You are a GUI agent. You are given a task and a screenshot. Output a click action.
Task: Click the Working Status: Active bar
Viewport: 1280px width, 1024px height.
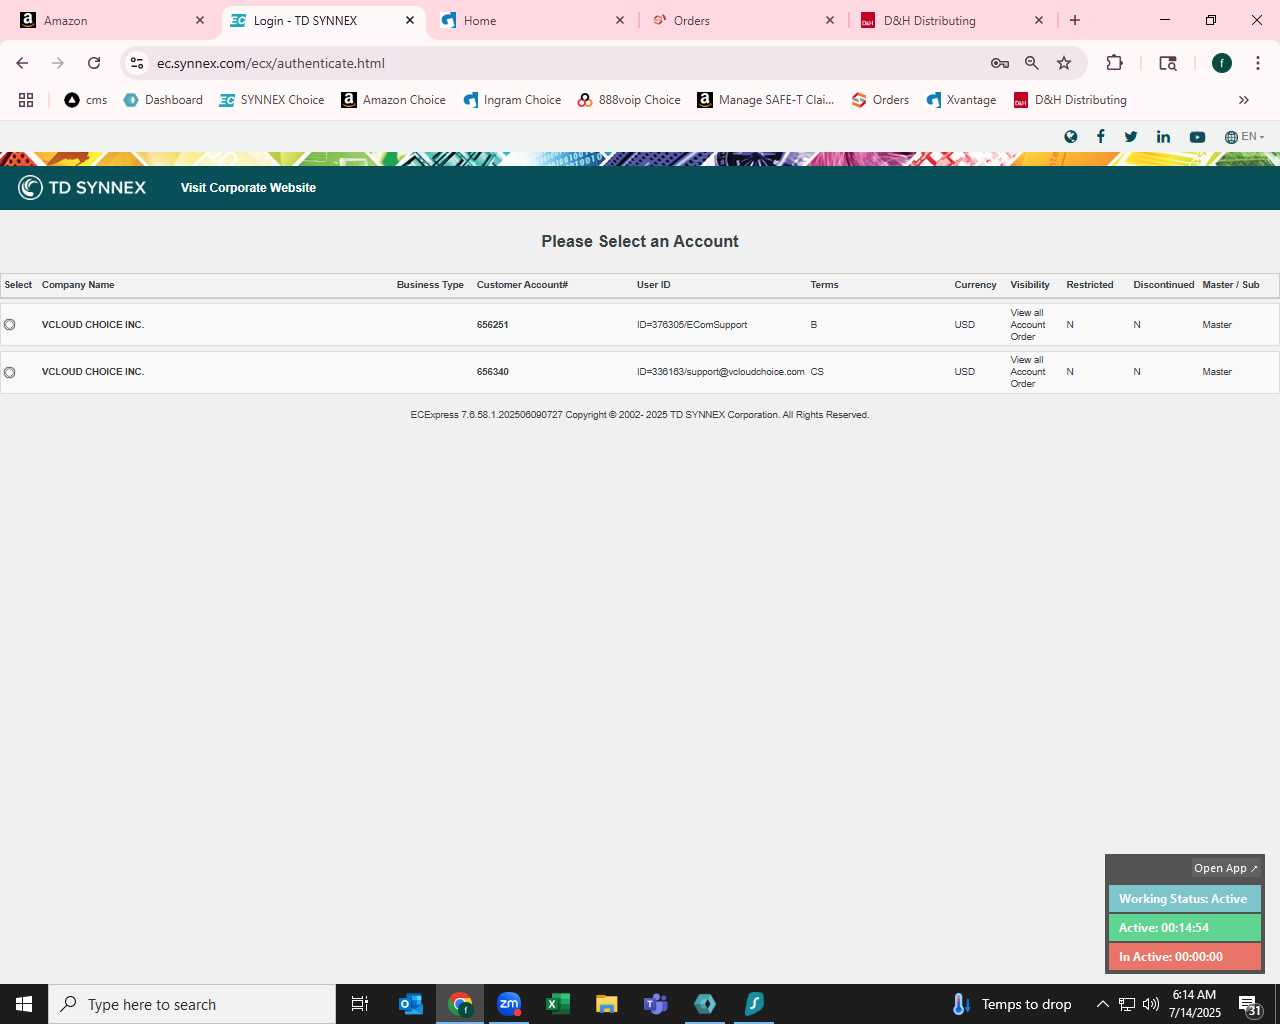pyautogui.click(x=1184, y=899)
